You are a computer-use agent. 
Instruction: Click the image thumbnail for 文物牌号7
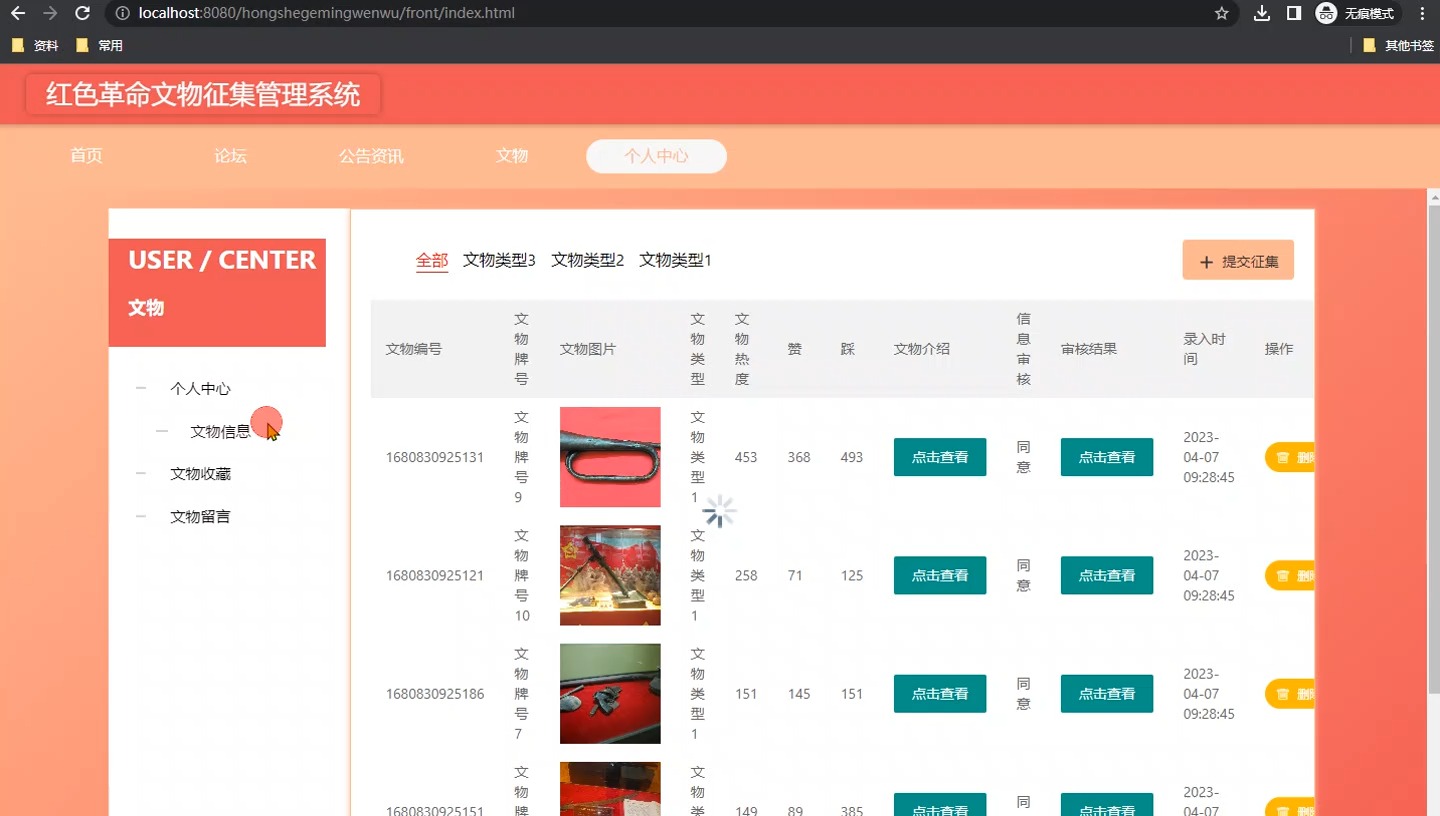[610, 693]
